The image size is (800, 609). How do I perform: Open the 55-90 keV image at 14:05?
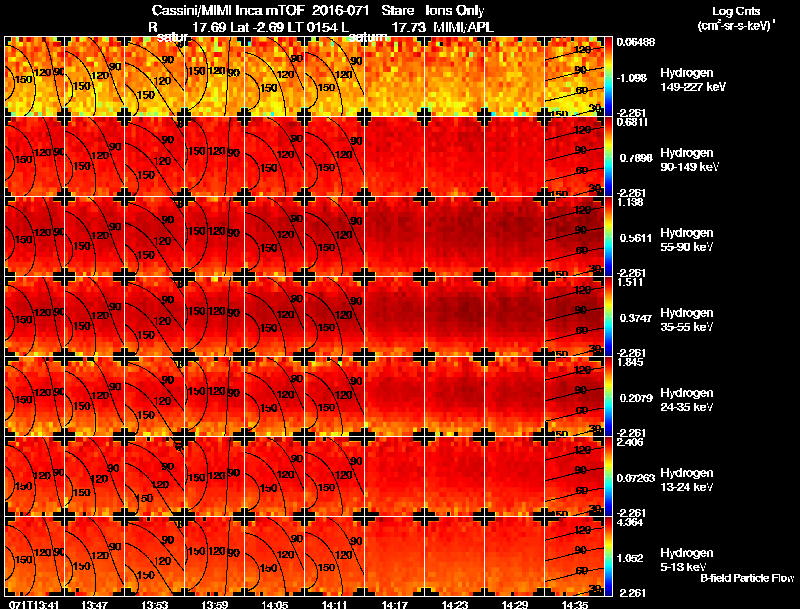coord(274,237)
